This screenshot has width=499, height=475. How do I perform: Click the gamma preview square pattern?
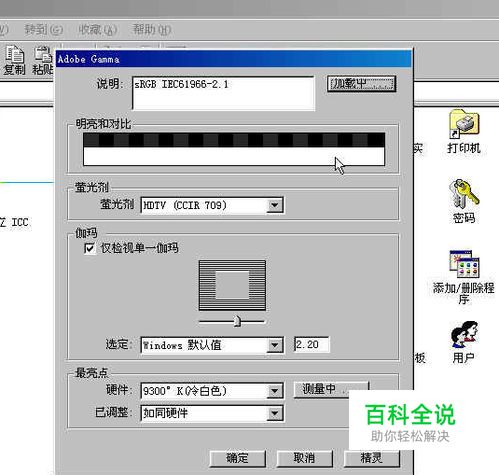click(x=232, y=285)
